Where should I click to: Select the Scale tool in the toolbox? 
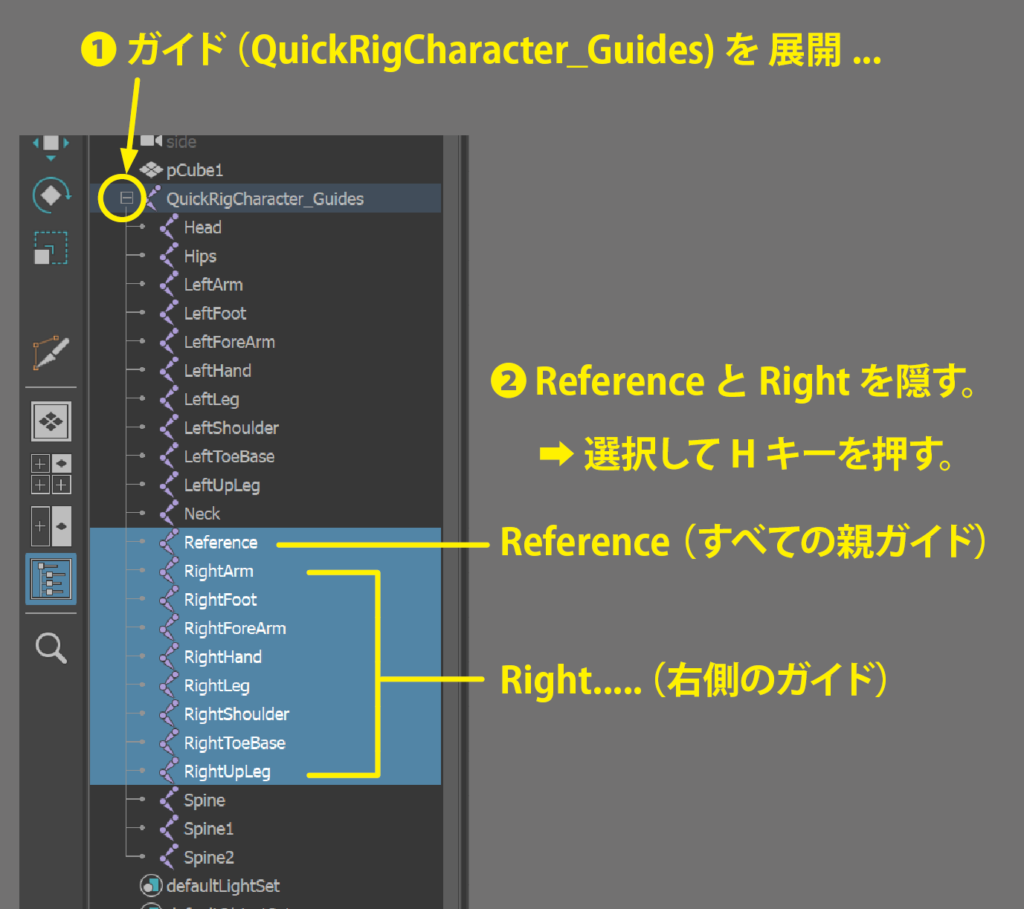click(50, 248)
